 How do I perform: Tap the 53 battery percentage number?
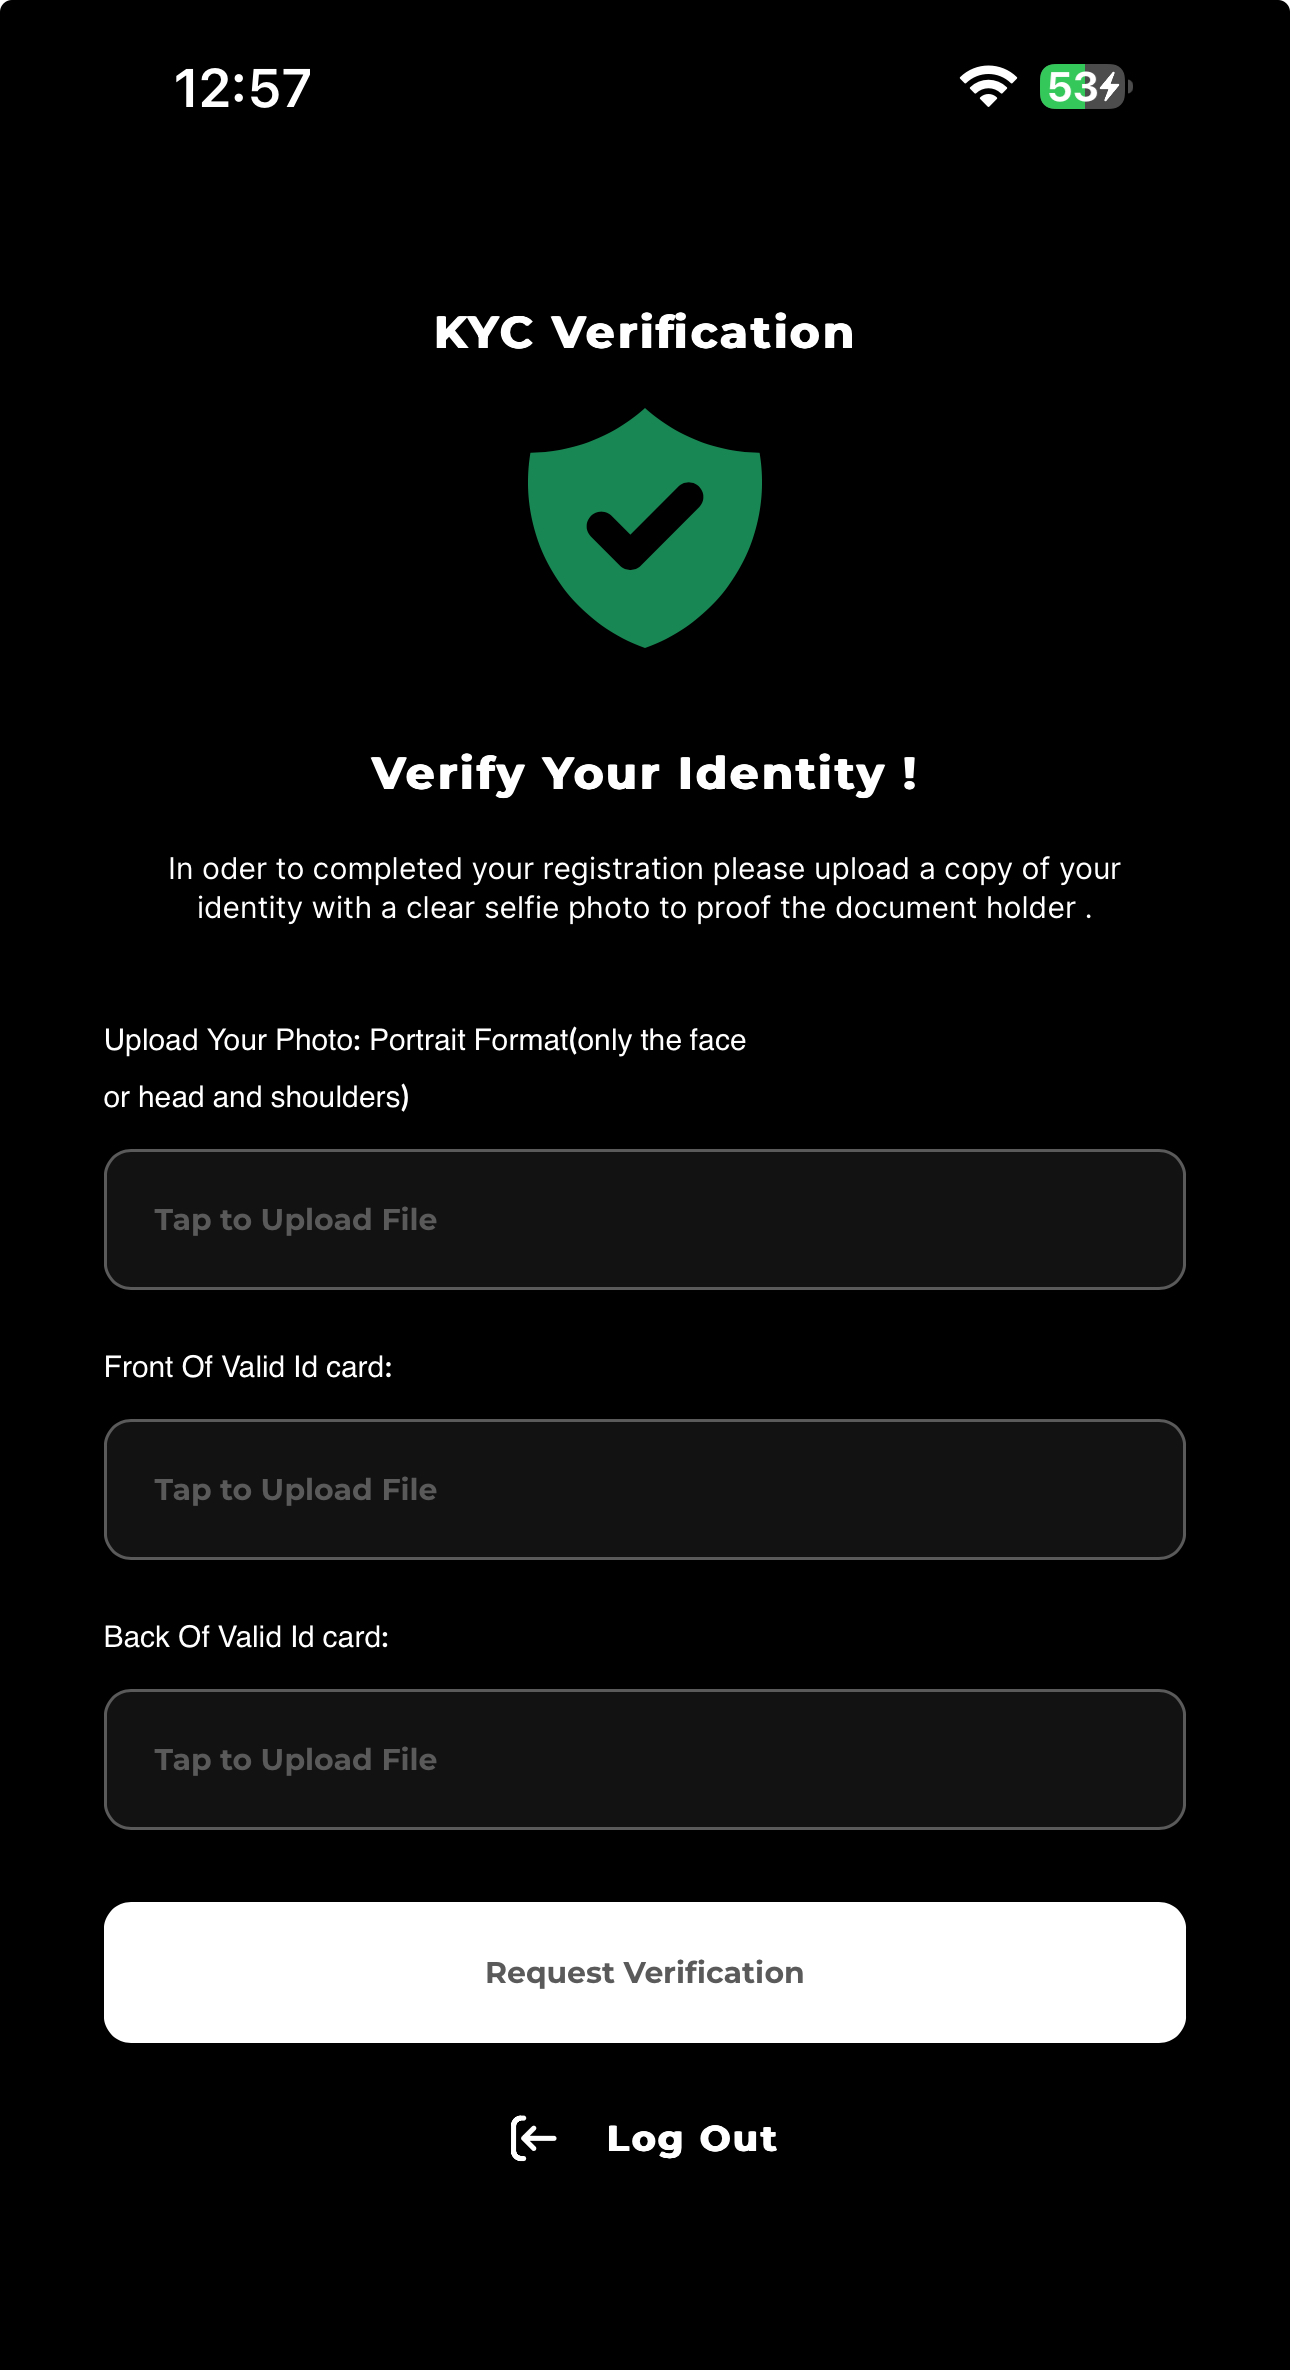click(x=1072, y=87)
